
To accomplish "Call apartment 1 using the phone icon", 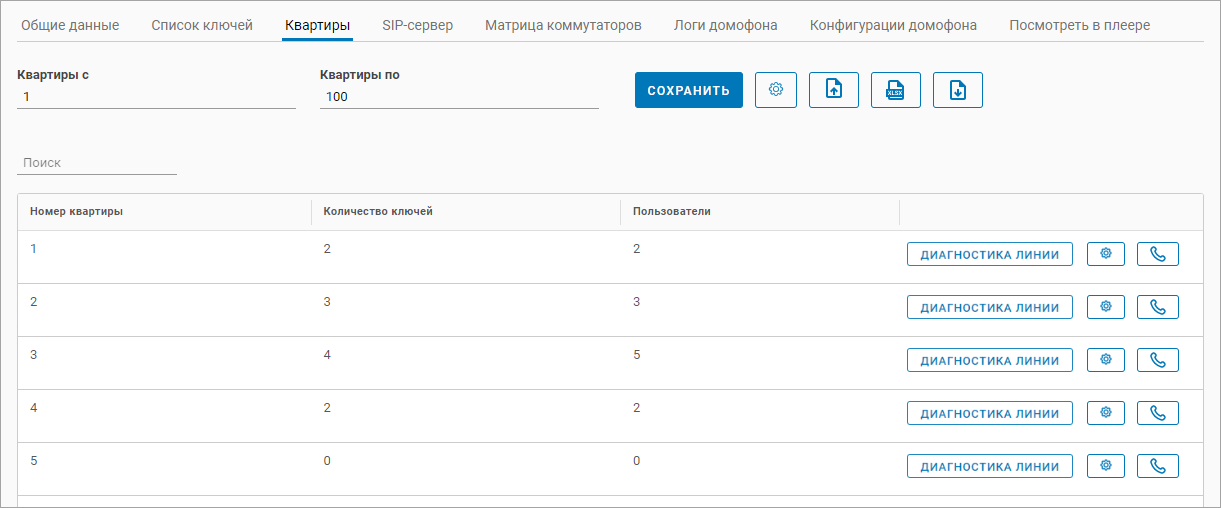I will (1158, 254).
